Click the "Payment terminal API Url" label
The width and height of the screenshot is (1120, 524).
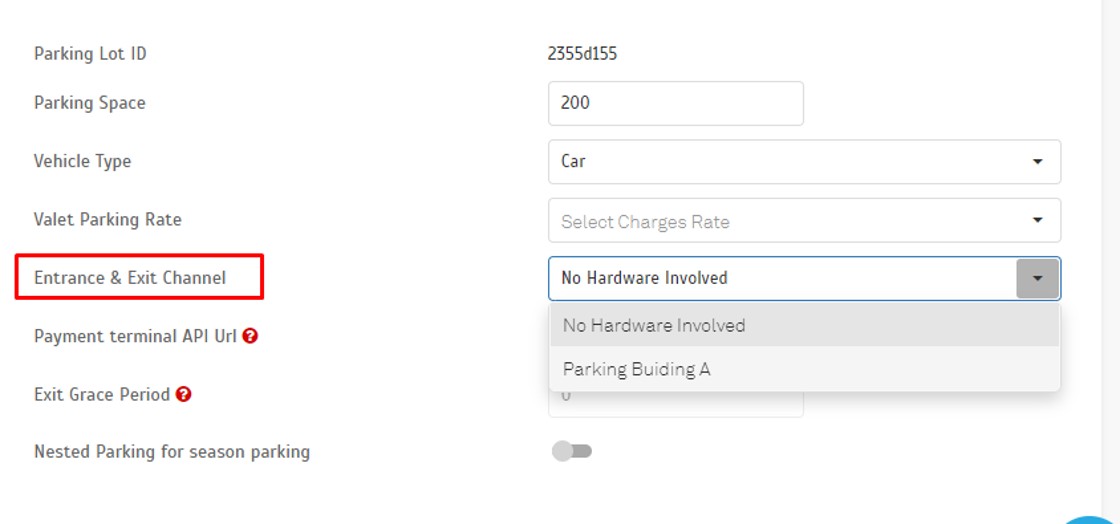coord(135,336)
